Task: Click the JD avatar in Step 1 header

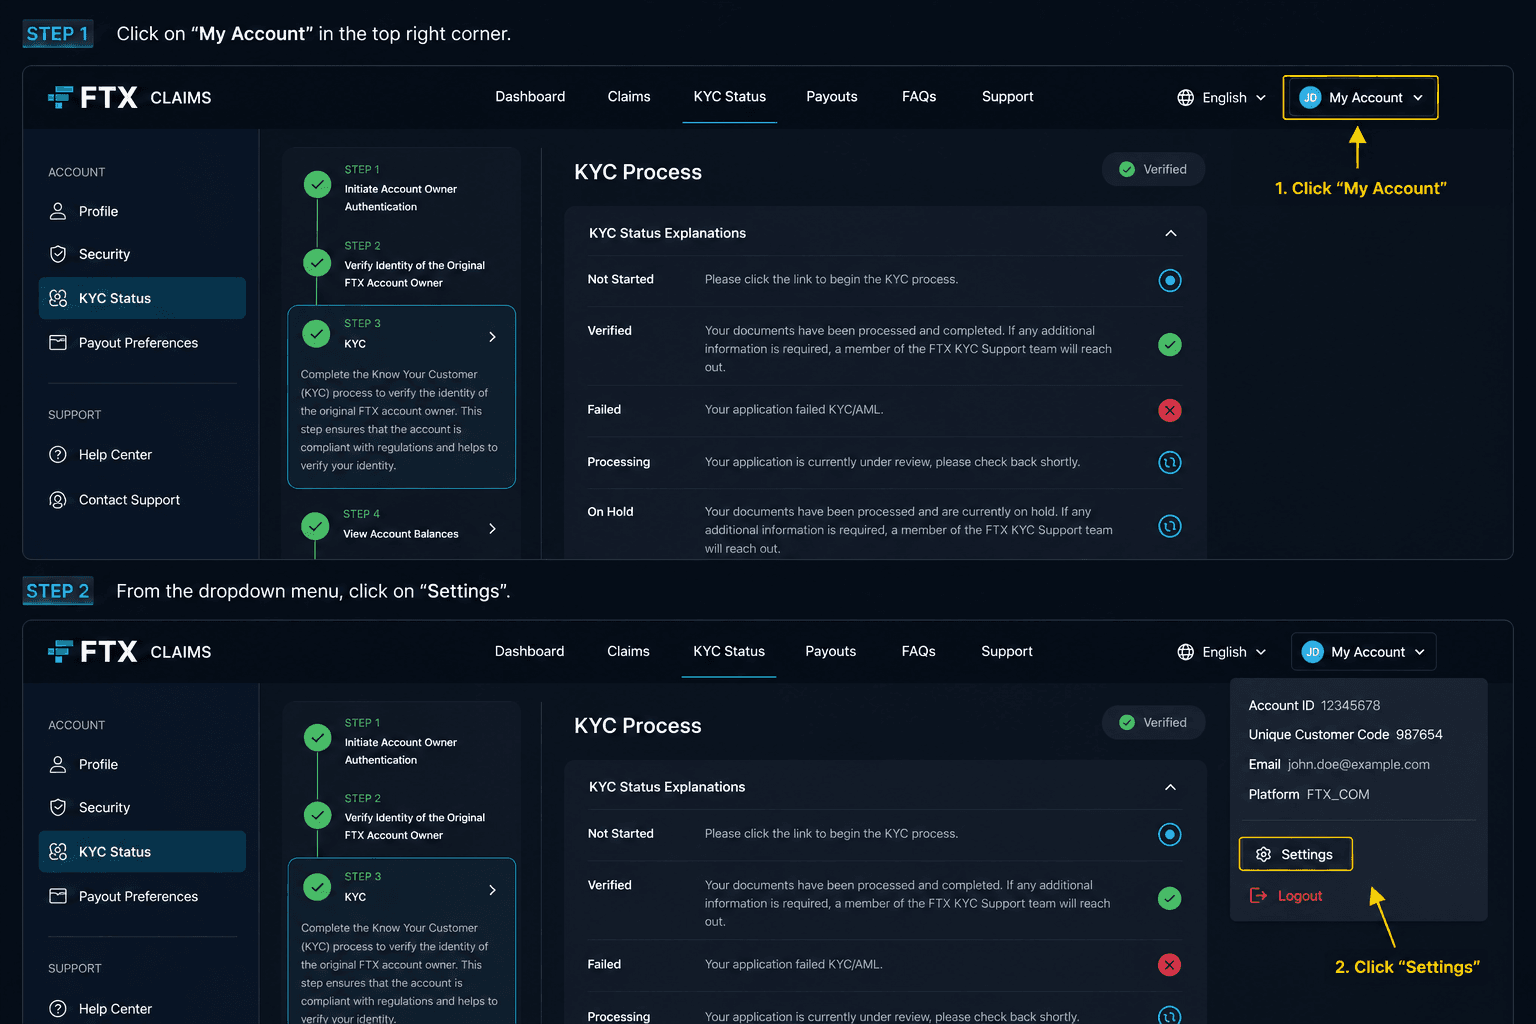Action: (x=1310, y=97)
